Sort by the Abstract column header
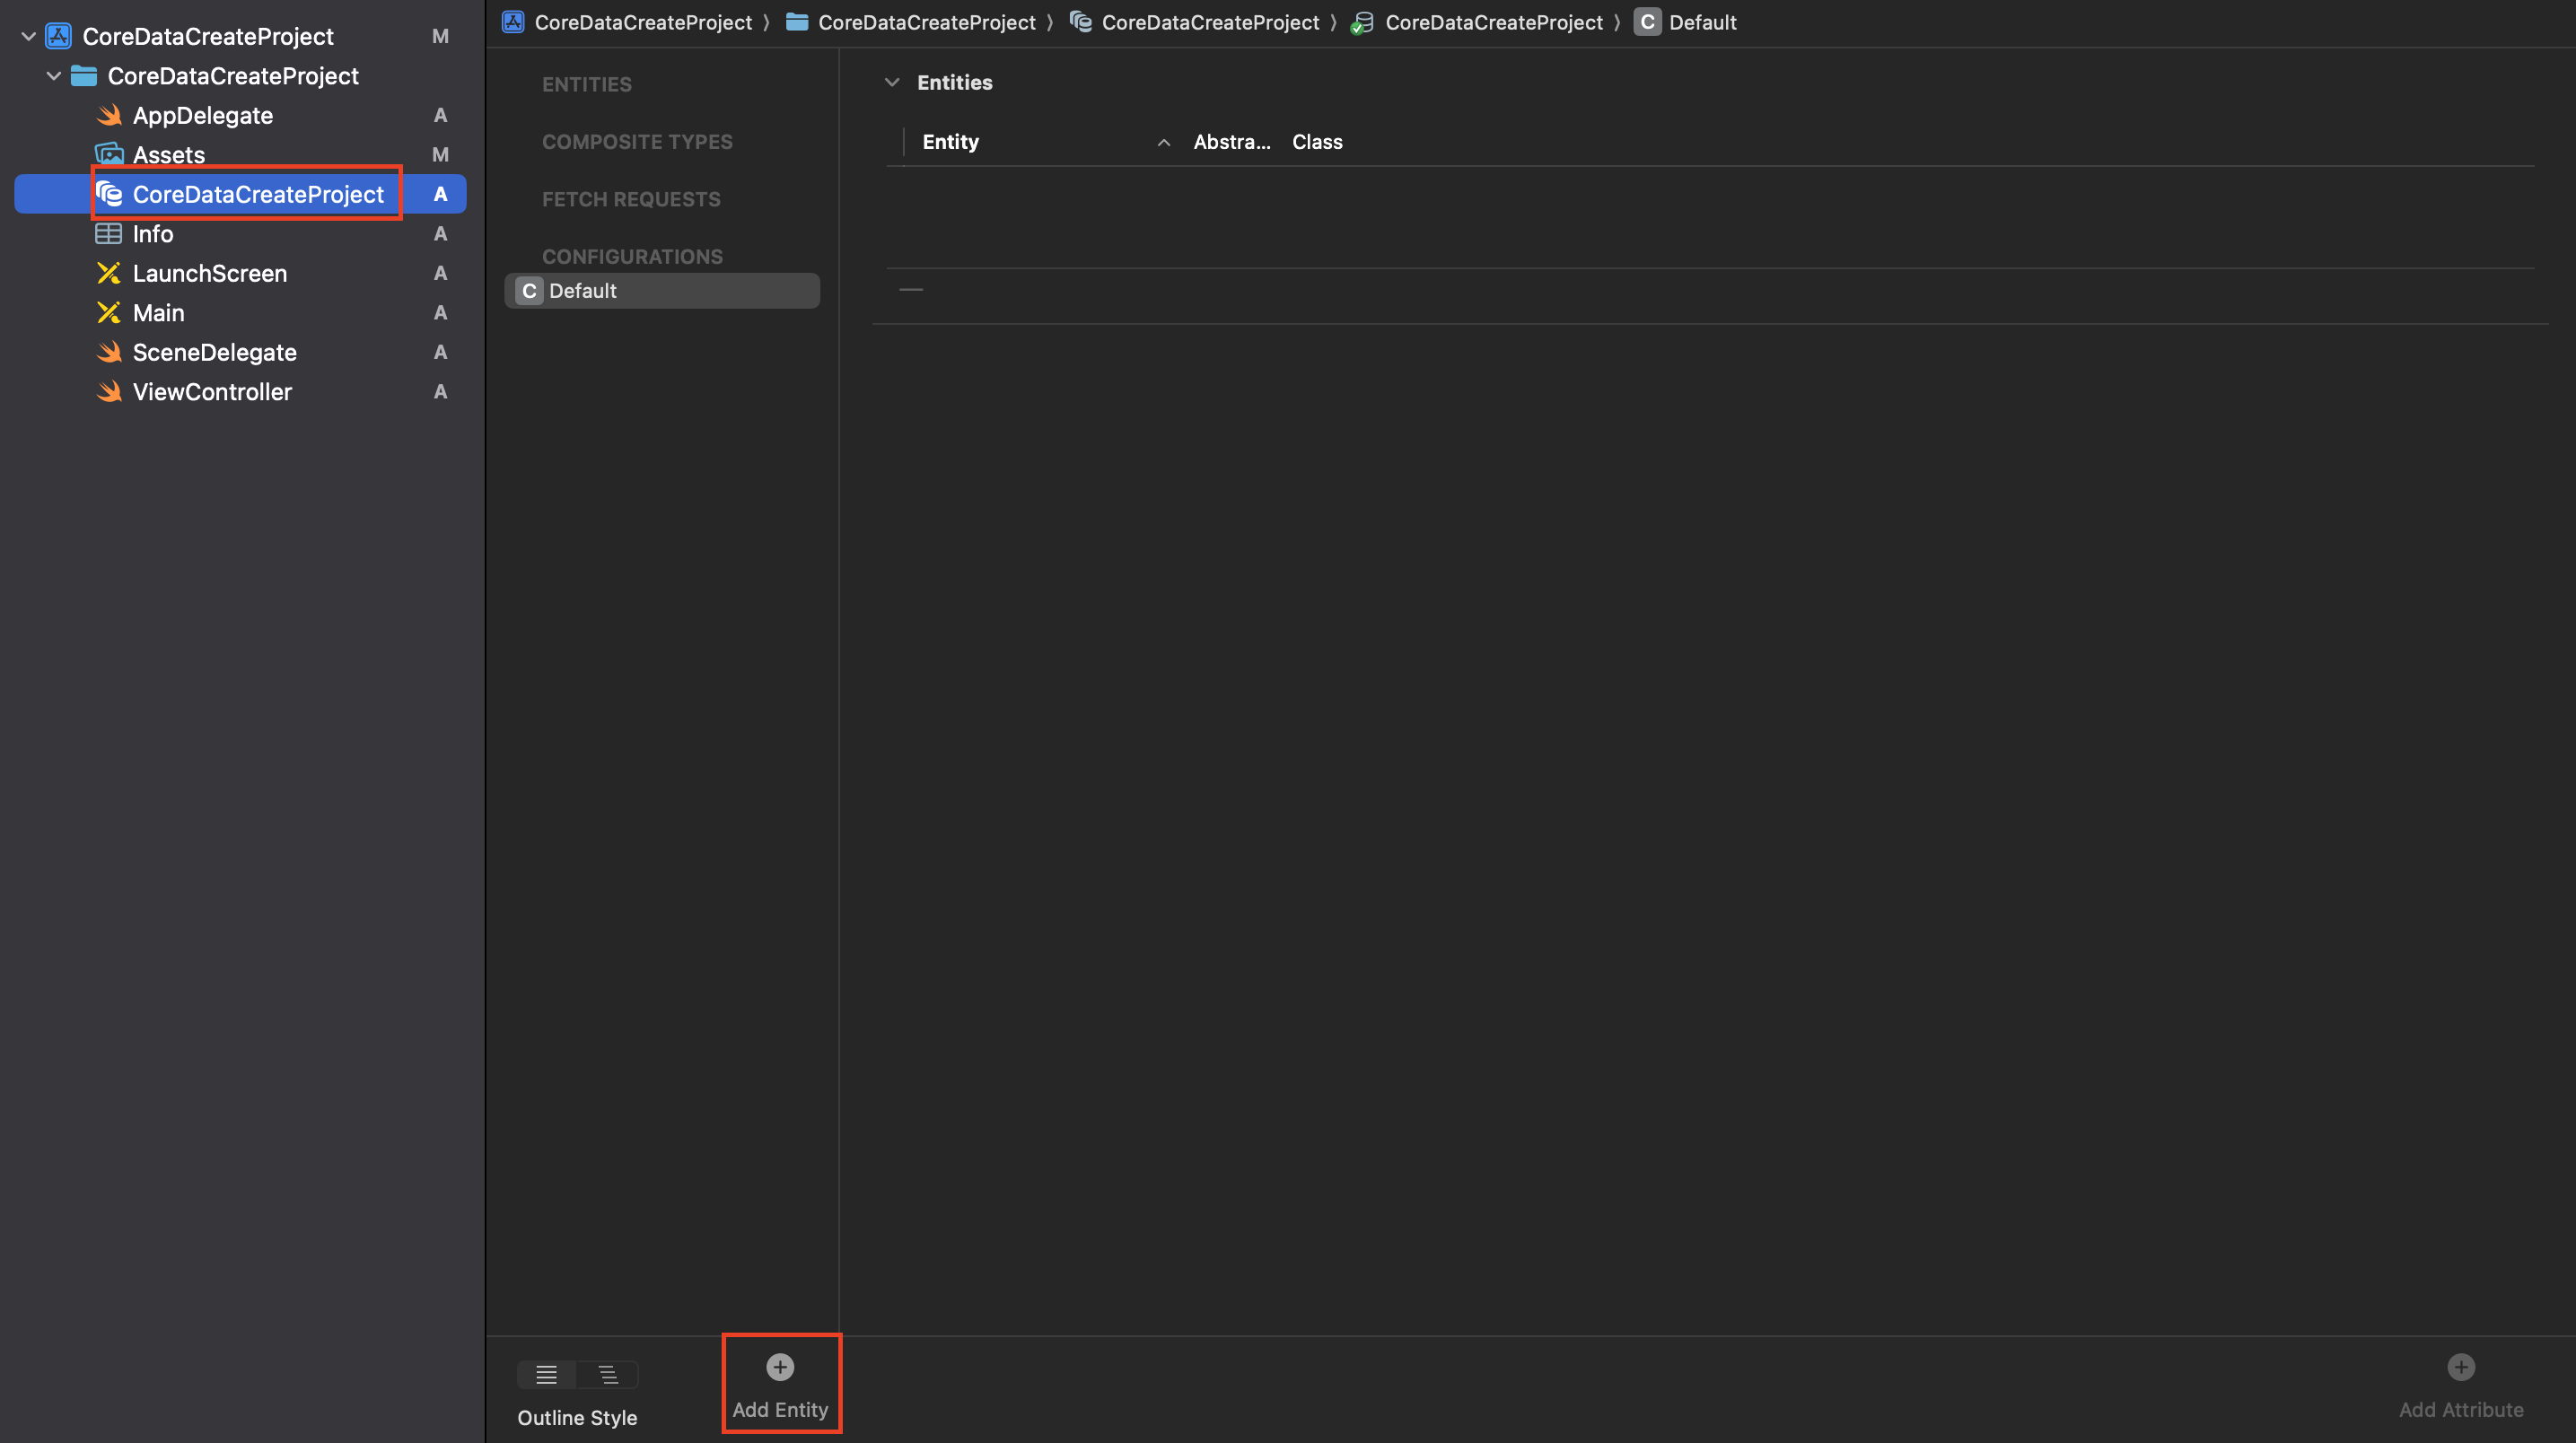 (1231, 142)
